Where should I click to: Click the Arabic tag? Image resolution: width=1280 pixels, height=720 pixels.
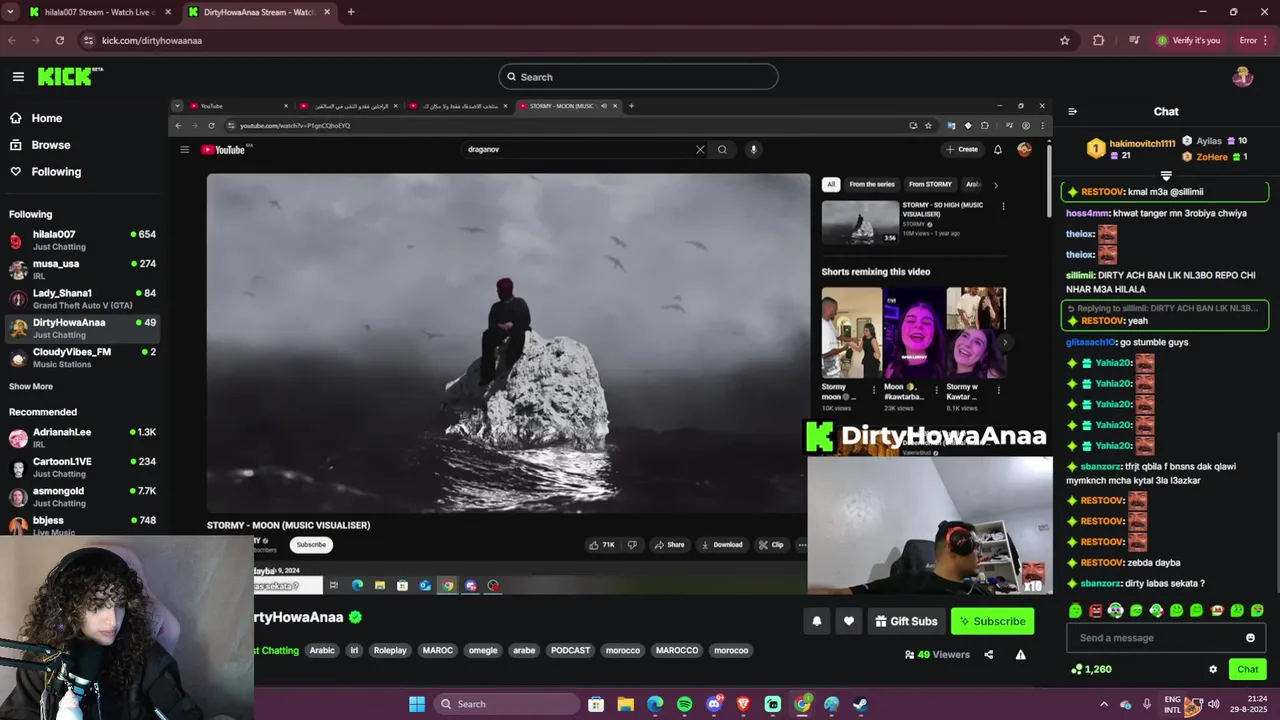322,650
